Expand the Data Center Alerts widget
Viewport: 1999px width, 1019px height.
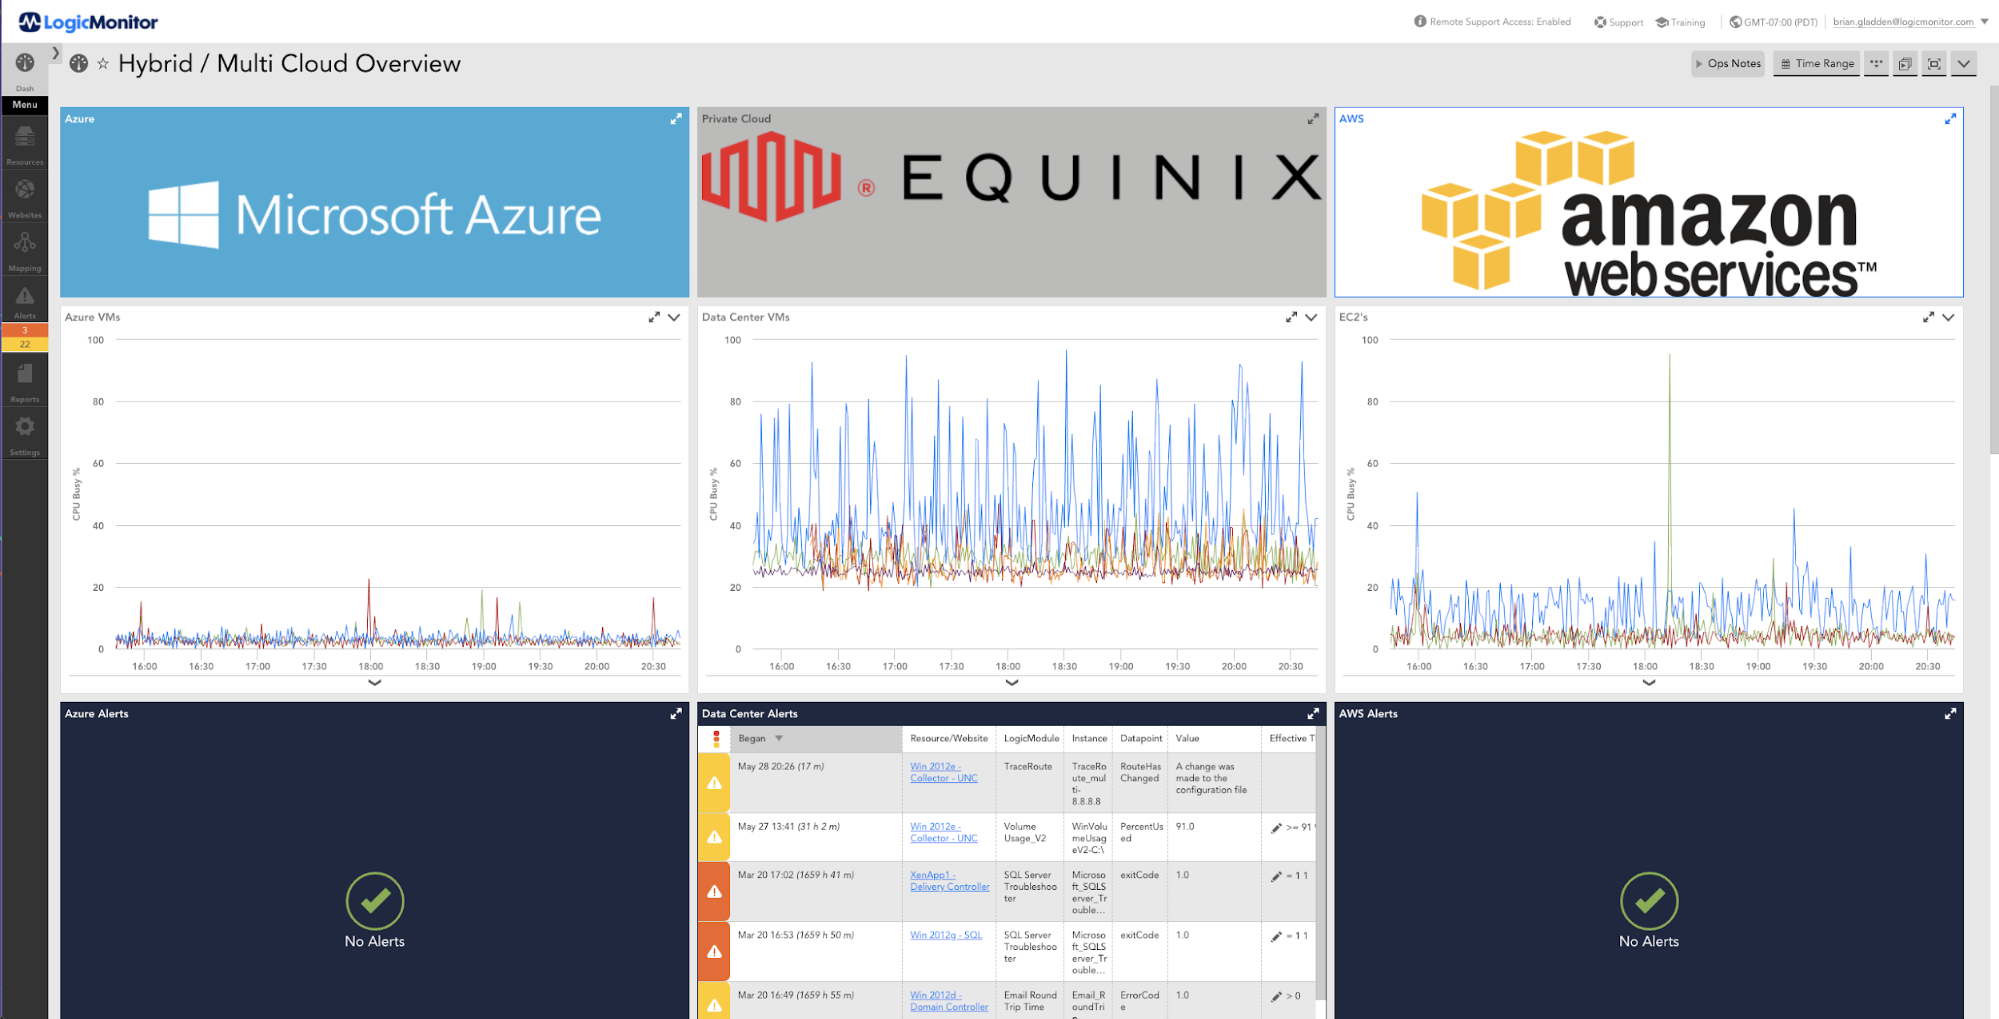pyautogui.click(x=1313, y=714)
